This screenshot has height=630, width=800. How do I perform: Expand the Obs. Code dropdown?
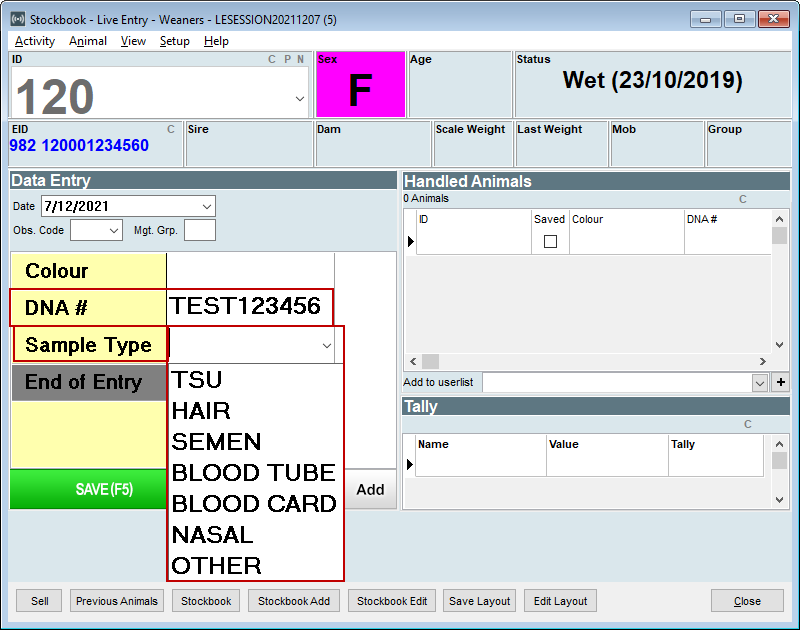tap(114, 231)
